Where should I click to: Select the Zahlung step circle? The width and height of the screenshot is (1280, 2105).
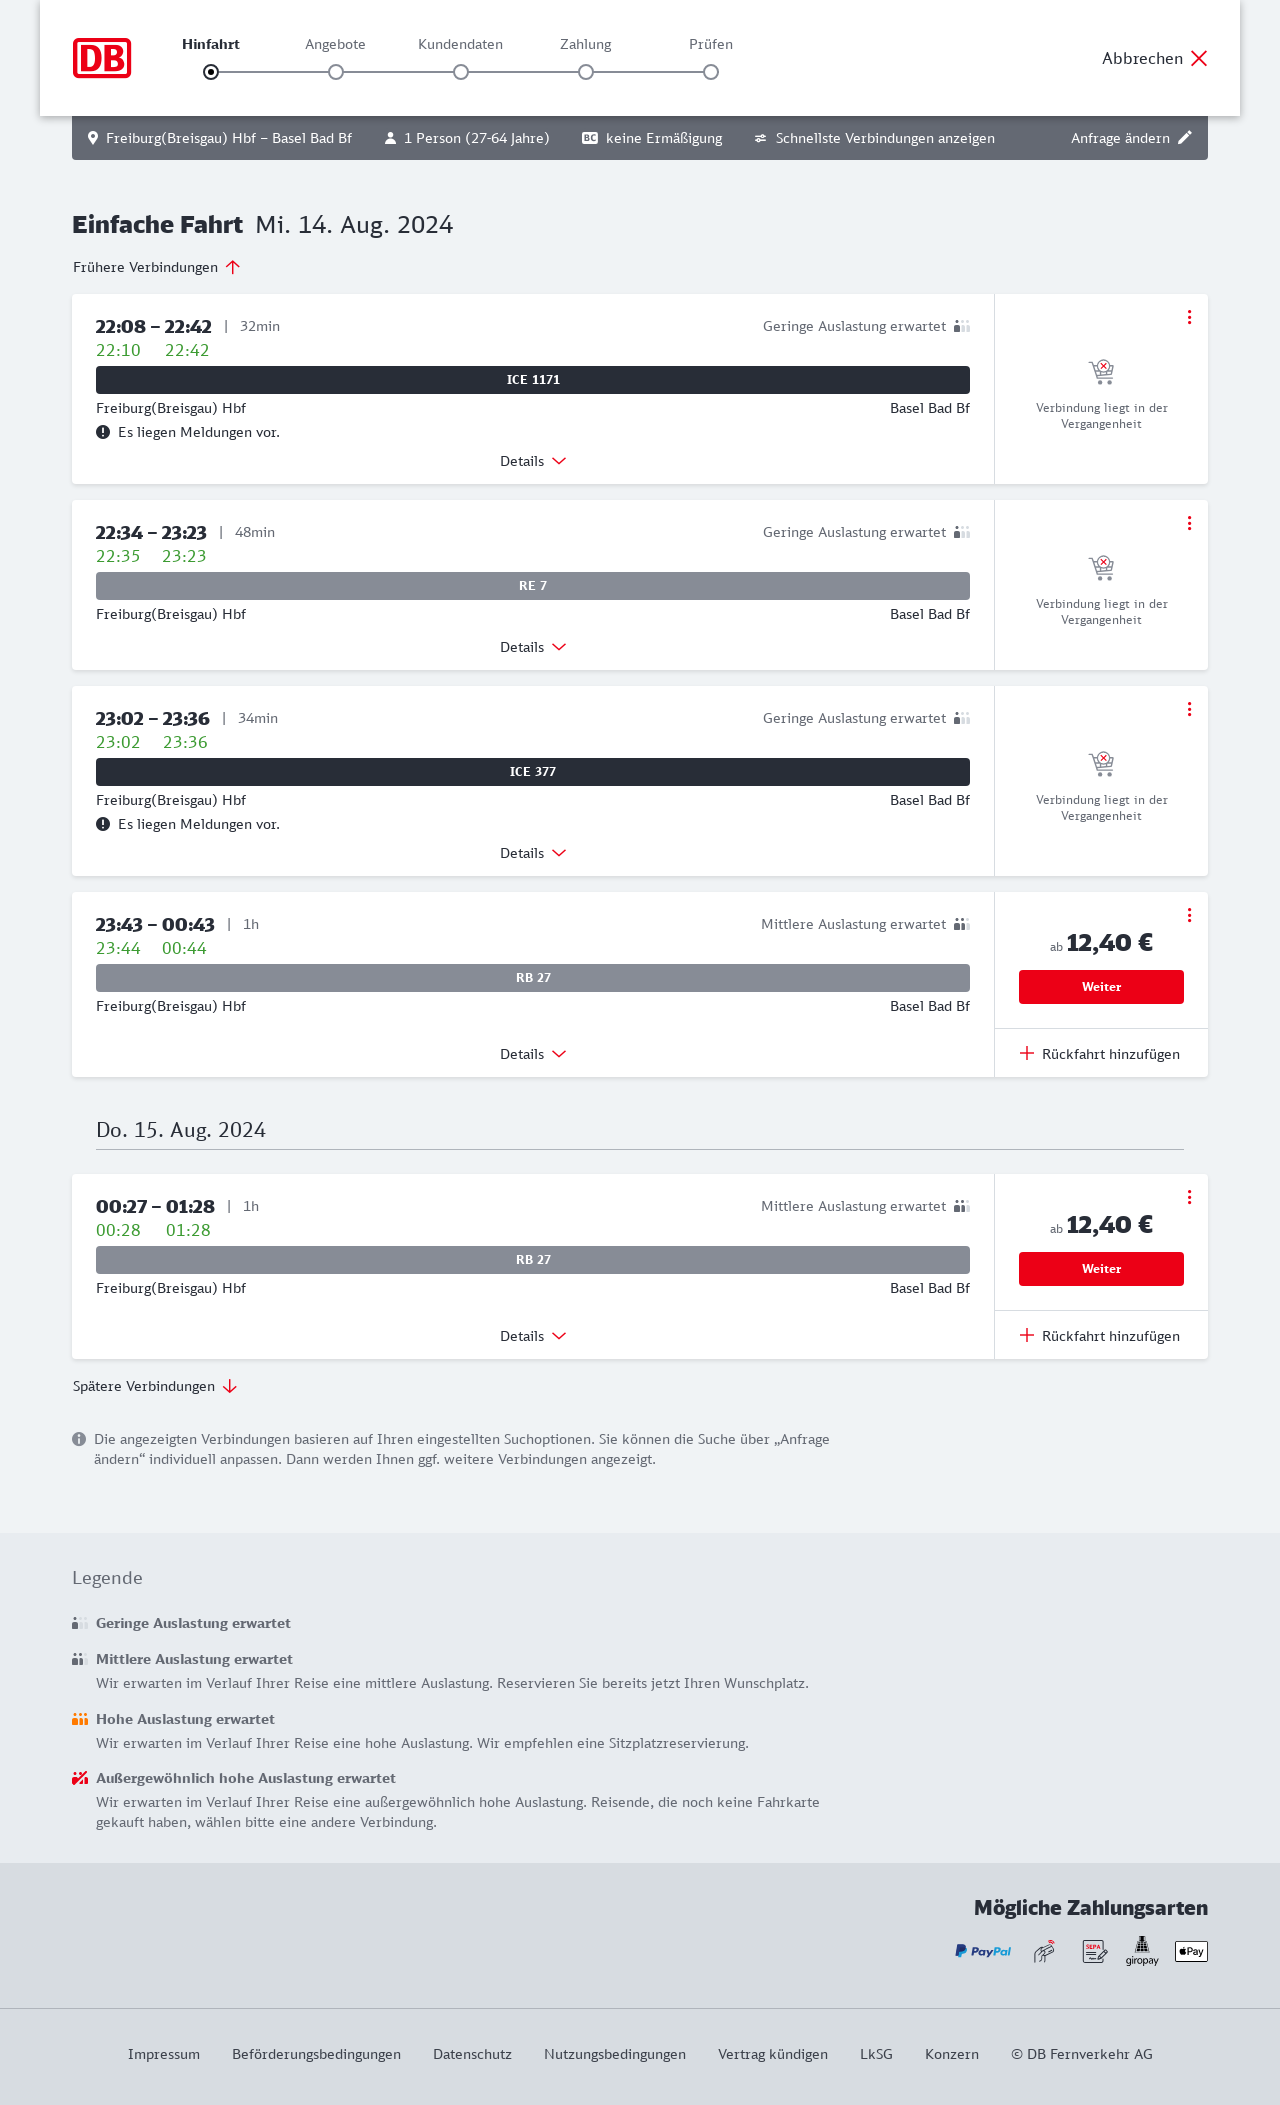[586, 72]
